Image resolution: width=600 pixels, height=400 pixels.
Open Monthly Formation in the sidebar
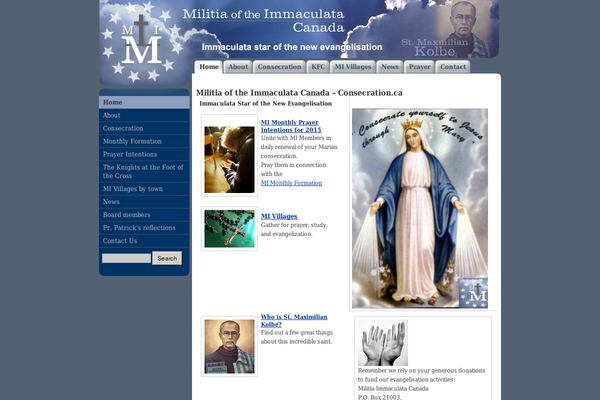pos(144,141)
